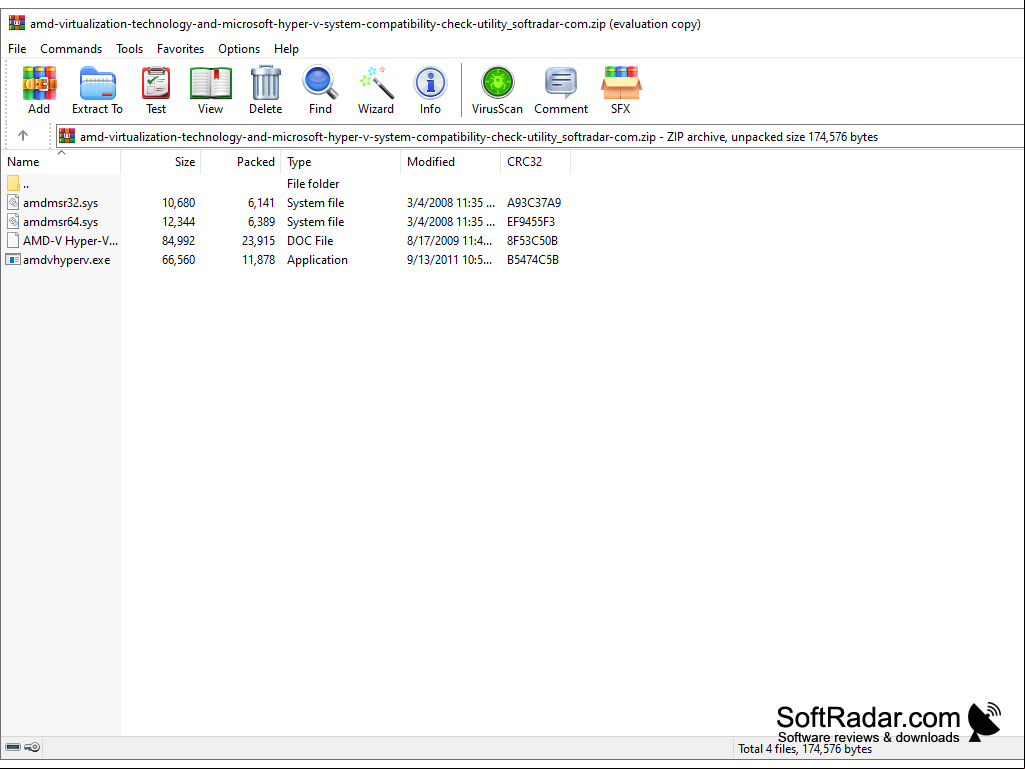The image size is (1025, 769).
Task: Select the amdmsr32.sys file name
Action: coord(61,203)
